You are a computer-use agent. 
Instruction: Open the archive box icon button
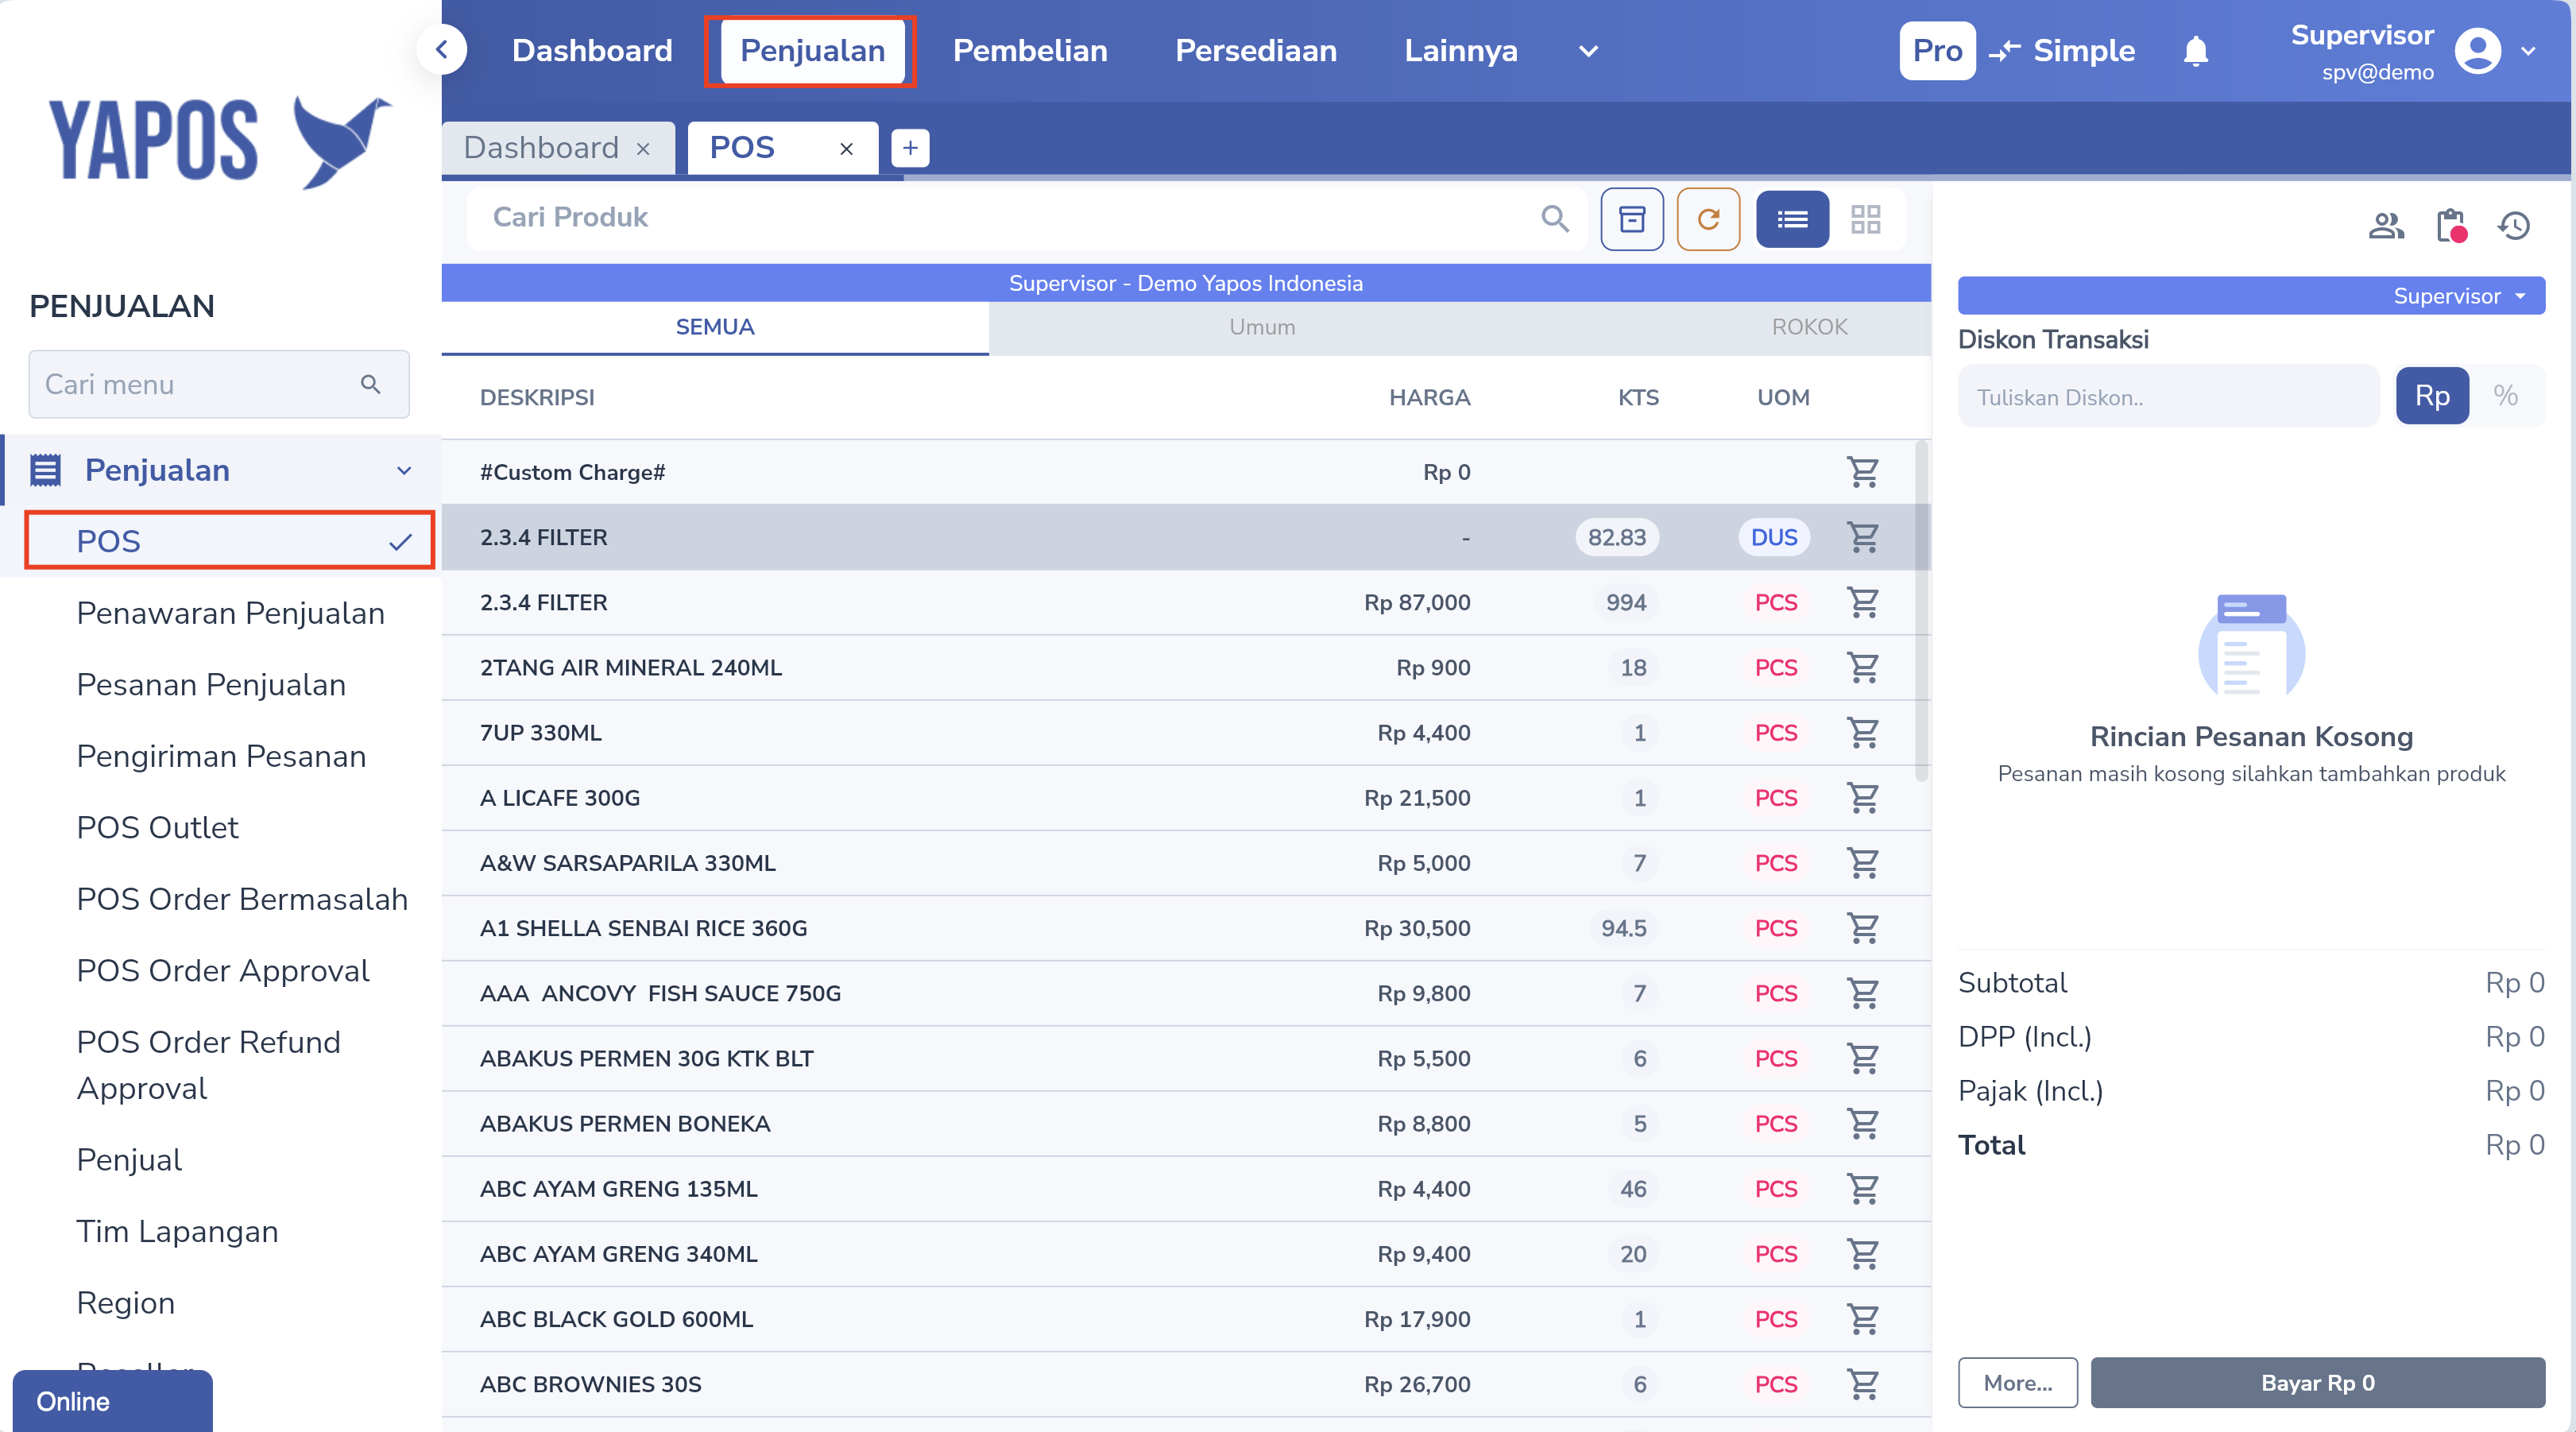(x=1632, y=219)
